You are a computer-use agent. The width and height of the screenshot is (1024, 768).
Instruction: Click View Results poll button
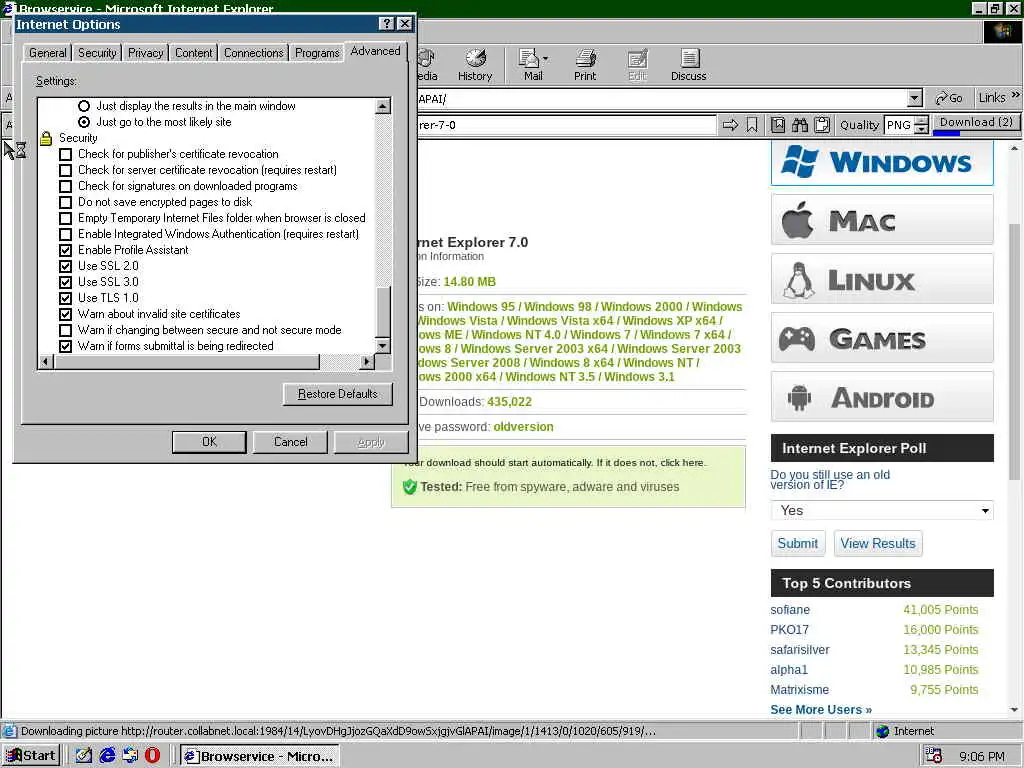coord(878,543)
